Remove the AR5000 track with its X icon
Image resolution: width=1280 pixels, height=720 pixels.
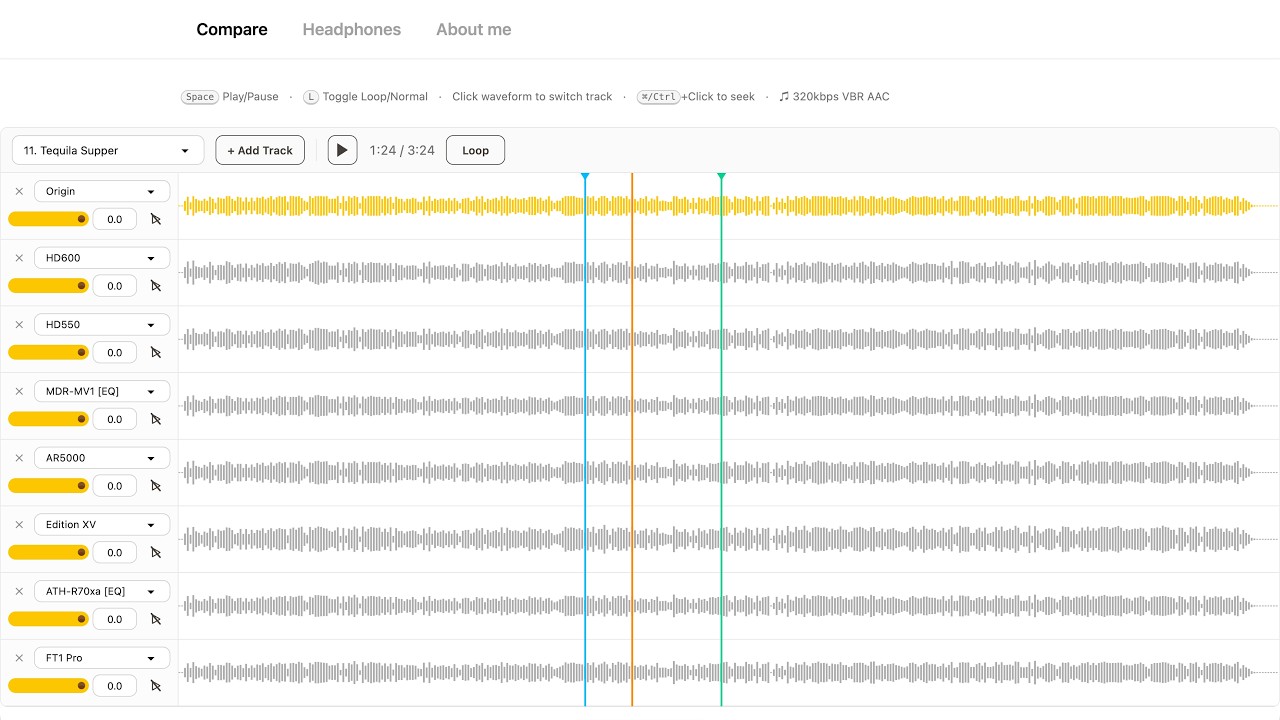pos(19,458)
